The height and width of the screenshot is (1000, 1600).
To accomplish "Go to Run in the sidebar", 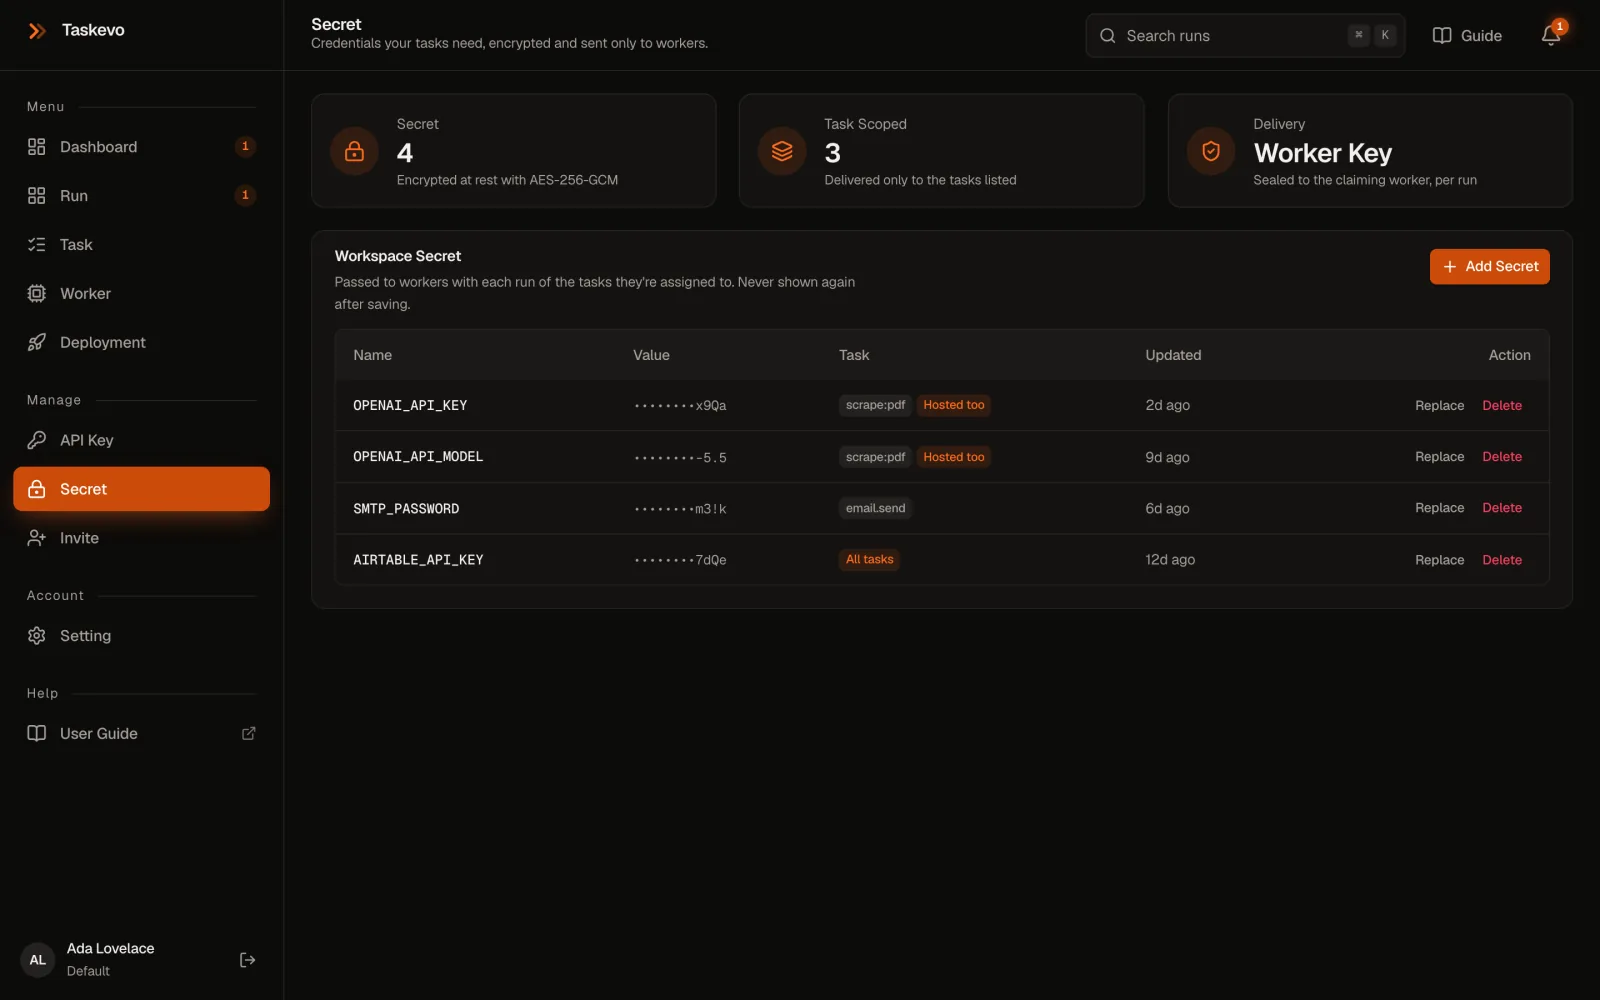I will 141,196.
